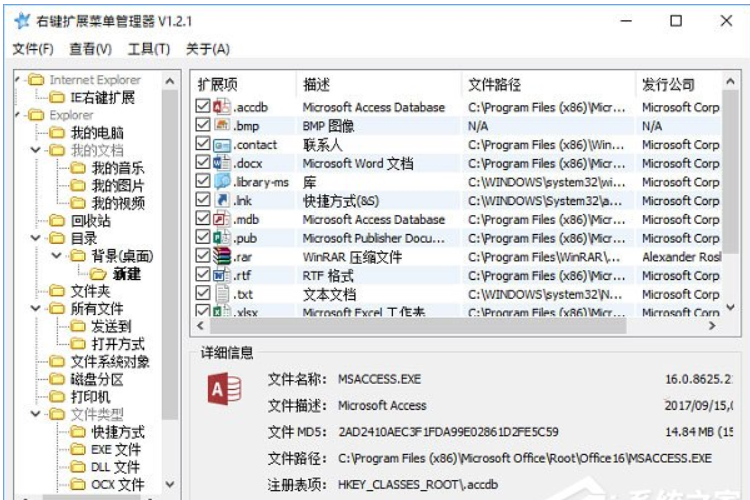Click the large Access icon in details panel
The width and height of the screenshot is (750, 500).
click(x=224, y=390)
